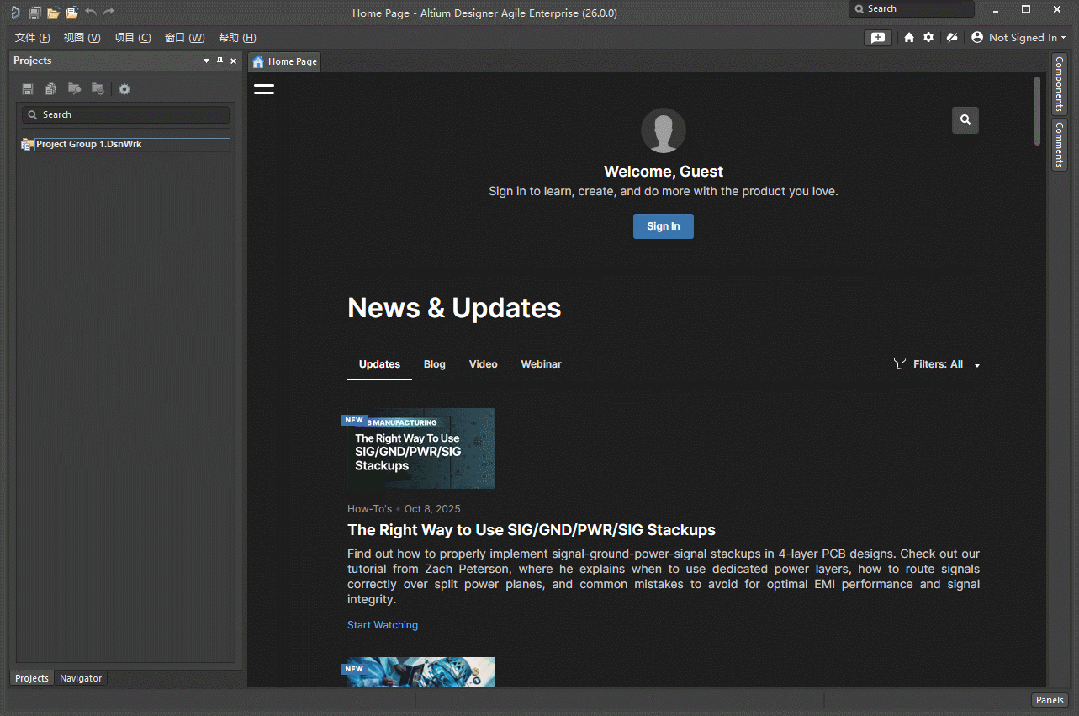The width and height of the screenshot is (1079, 716).
Task: Click the Undo arrow in the title bar
Action: 91,12
